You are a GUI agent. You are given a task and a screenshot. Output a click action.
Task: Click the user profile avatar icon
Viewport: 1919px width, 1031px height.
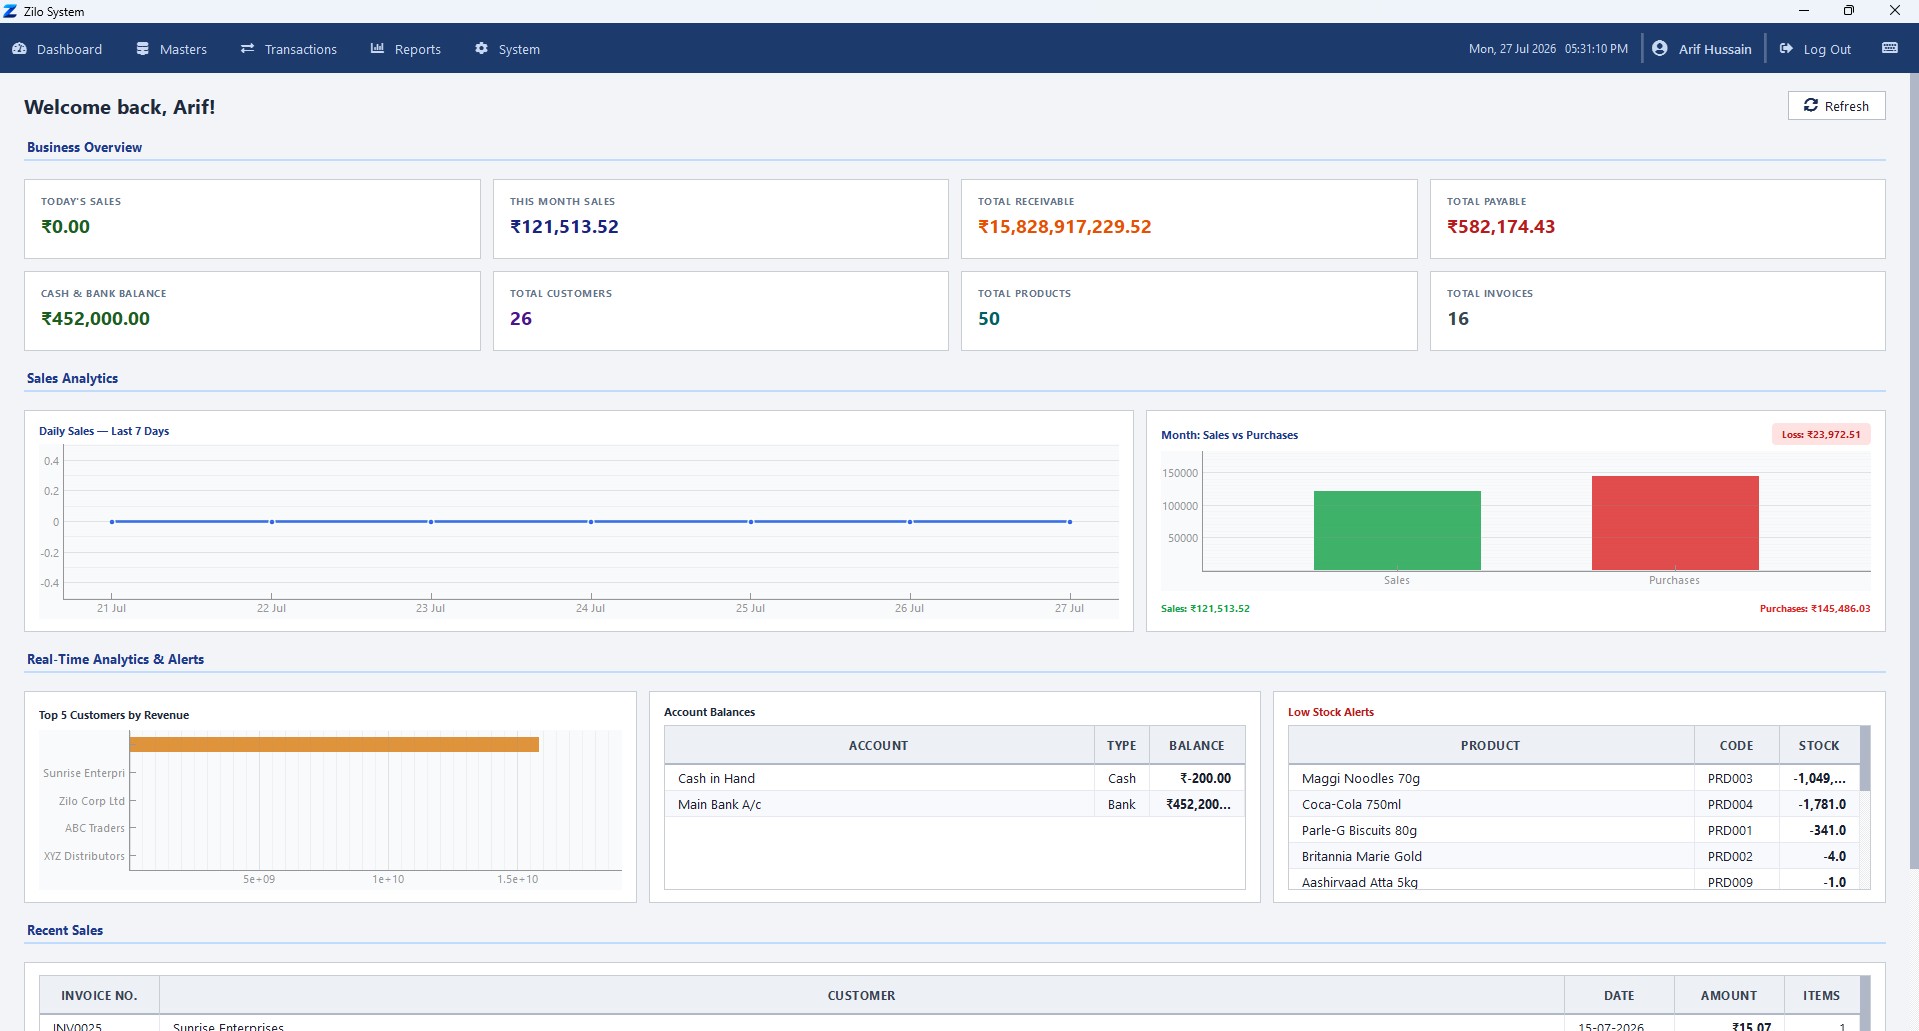[x=1659, y=48]
